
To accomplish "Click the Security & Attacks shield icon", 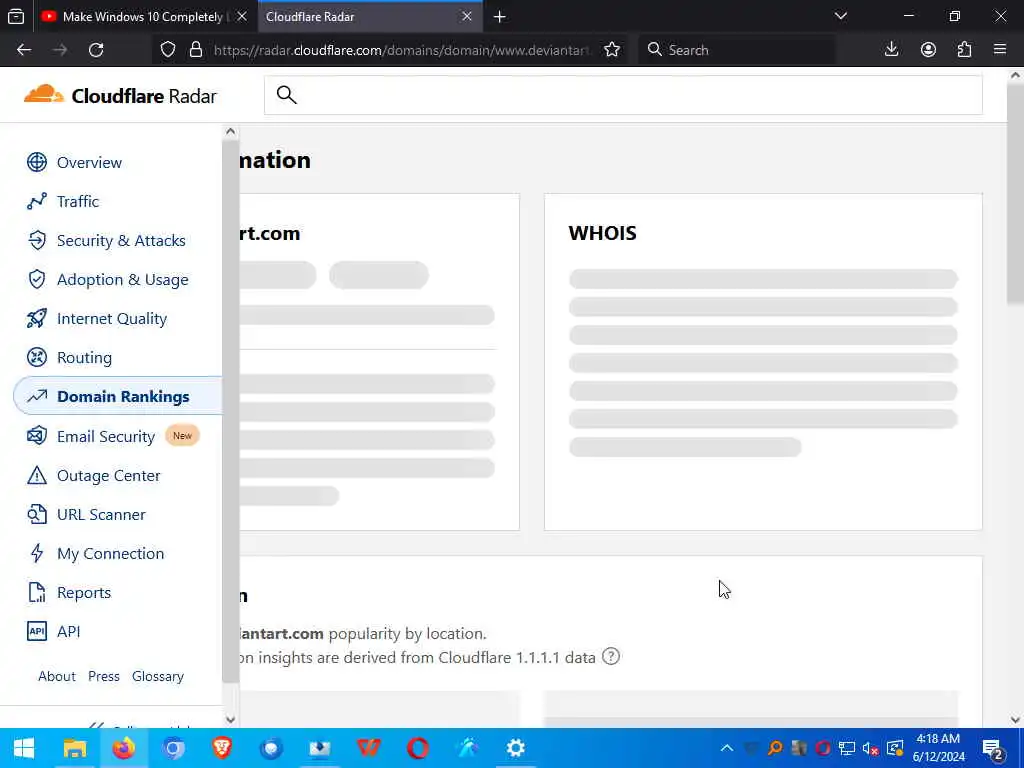I will tap(37, 240).
